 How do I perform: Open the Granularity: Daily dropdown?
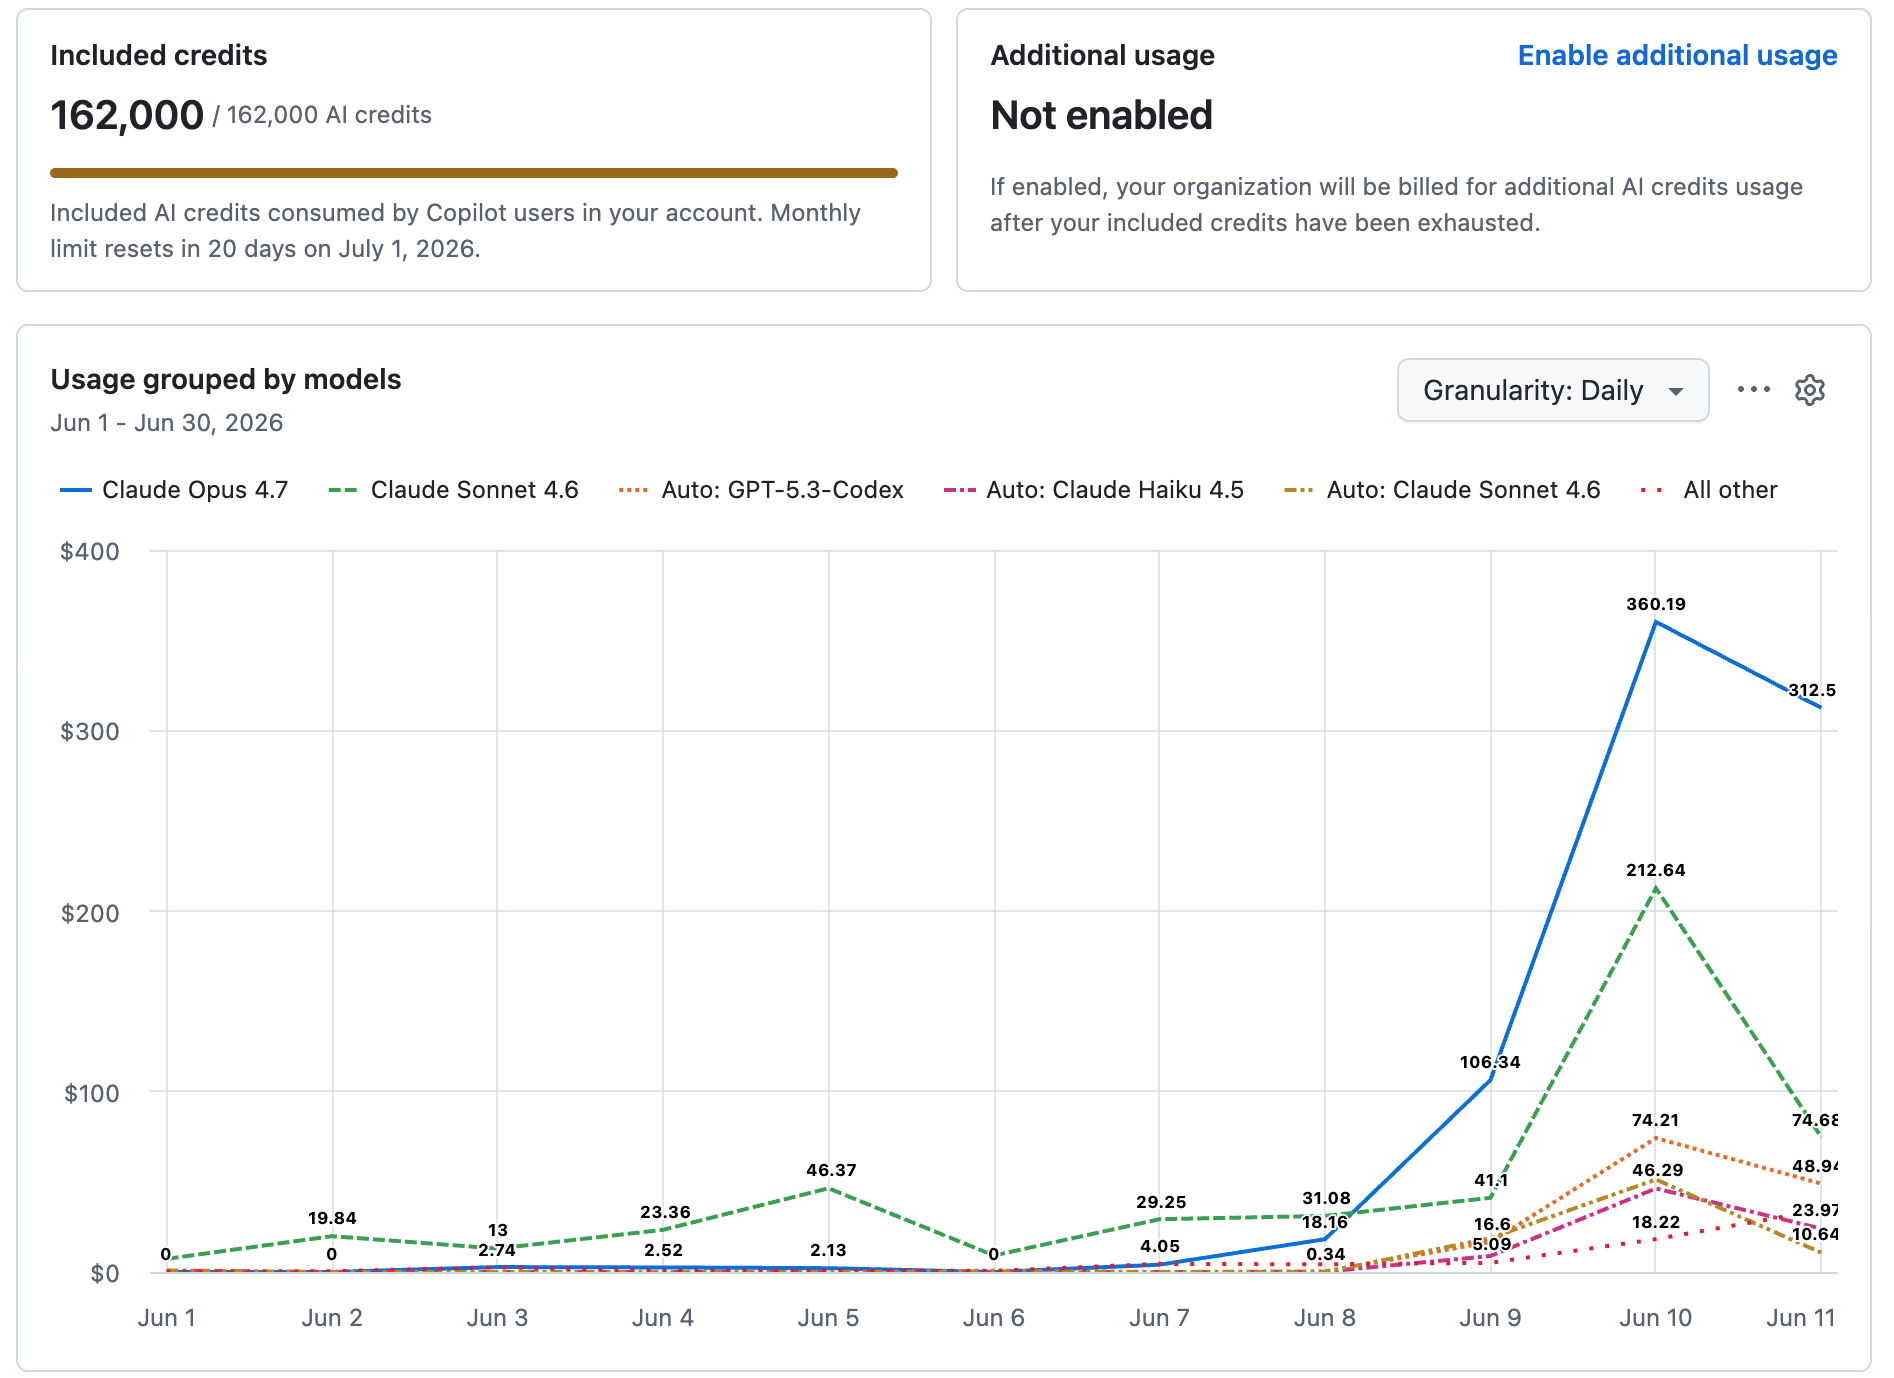pyautogui.click(x=1552, y=390)
